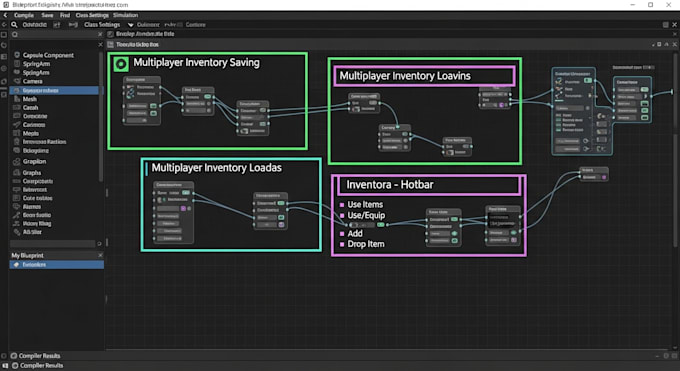The width and height of the screenshot is (680, 371).
Task: Select the Graplion item
Action: [34, 161]
